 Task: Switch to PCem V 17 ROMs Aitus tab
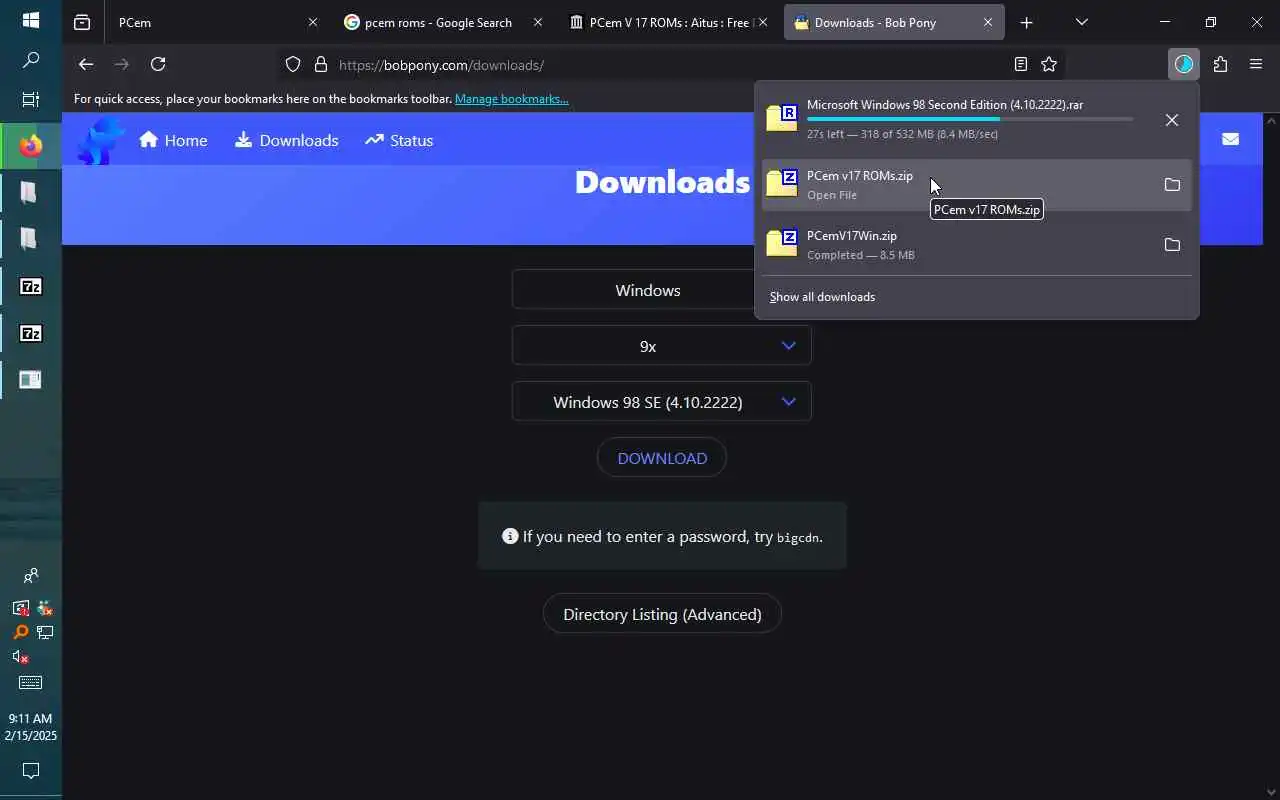(668, 22)
